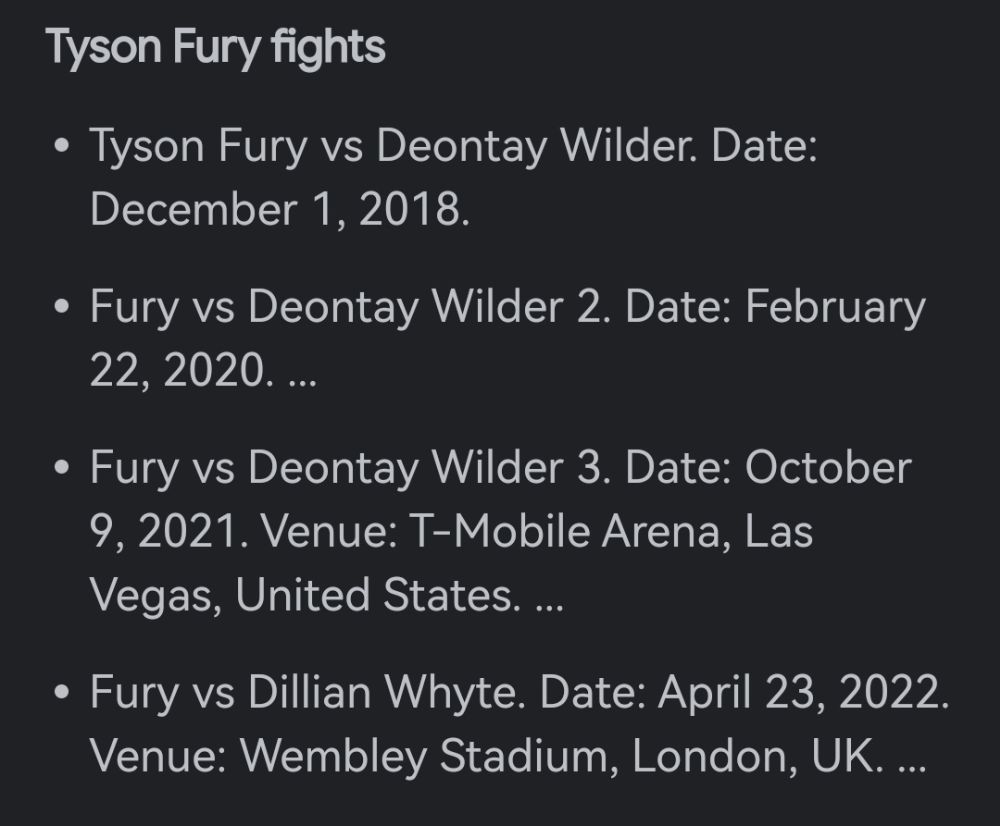Viewport: 1000px width, 826px height.
Task: Click the 'London, UK' location text
Action: click(753, 756)
